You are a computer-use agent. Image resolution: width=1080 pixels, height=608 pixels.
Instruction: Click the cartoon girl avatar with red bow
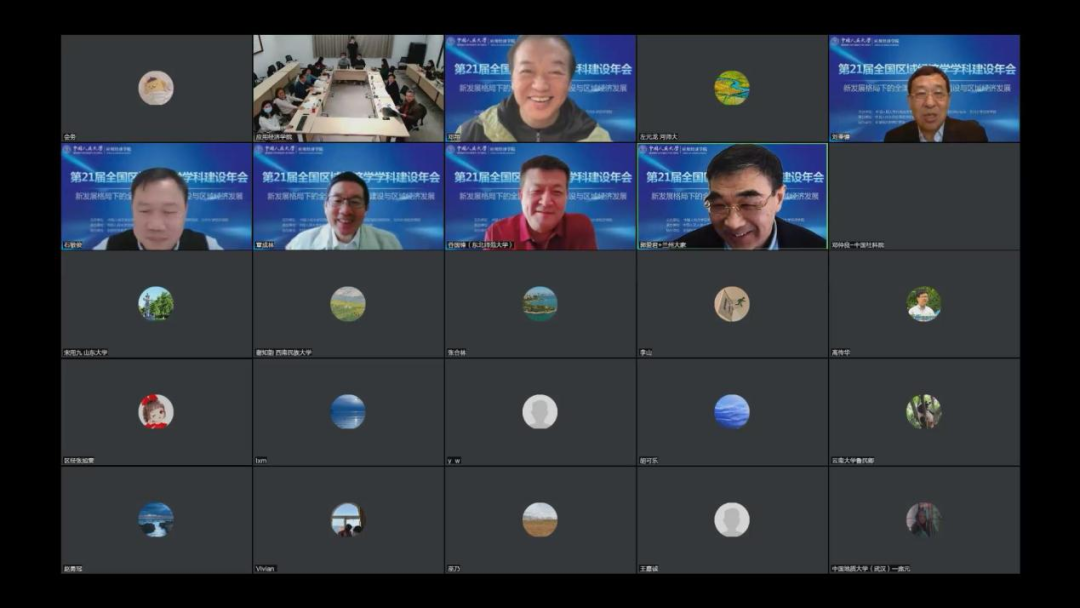(155, 411)
